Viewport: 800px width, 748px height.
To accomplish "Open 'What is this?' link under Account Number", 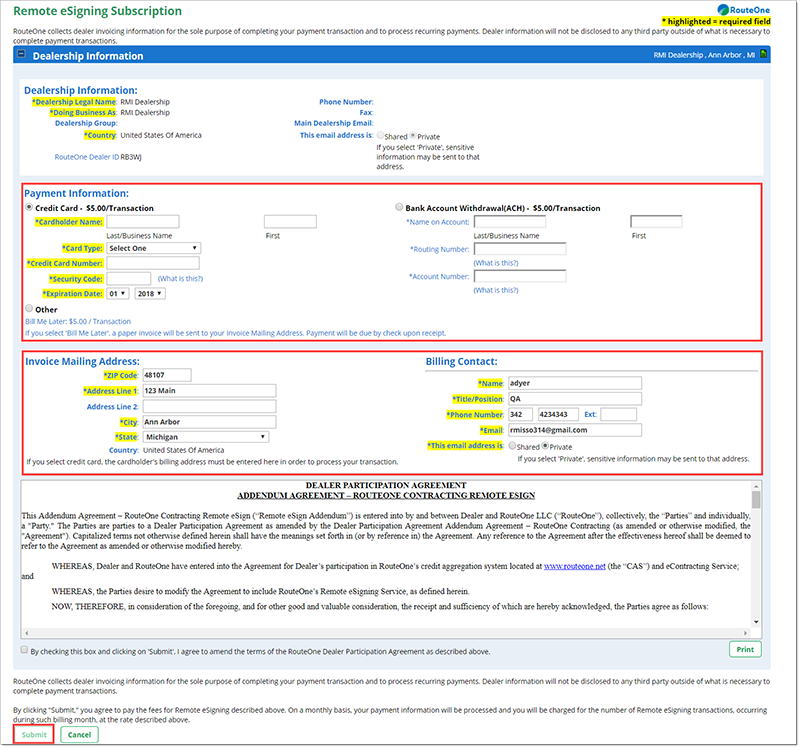I will pyautogui.click(x=495, y=290).
